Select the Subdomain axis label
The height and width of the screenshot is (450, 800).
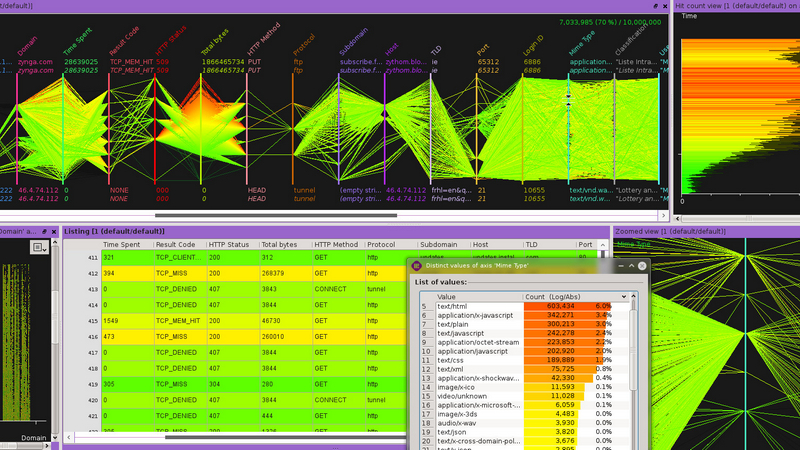pos(354,42)
